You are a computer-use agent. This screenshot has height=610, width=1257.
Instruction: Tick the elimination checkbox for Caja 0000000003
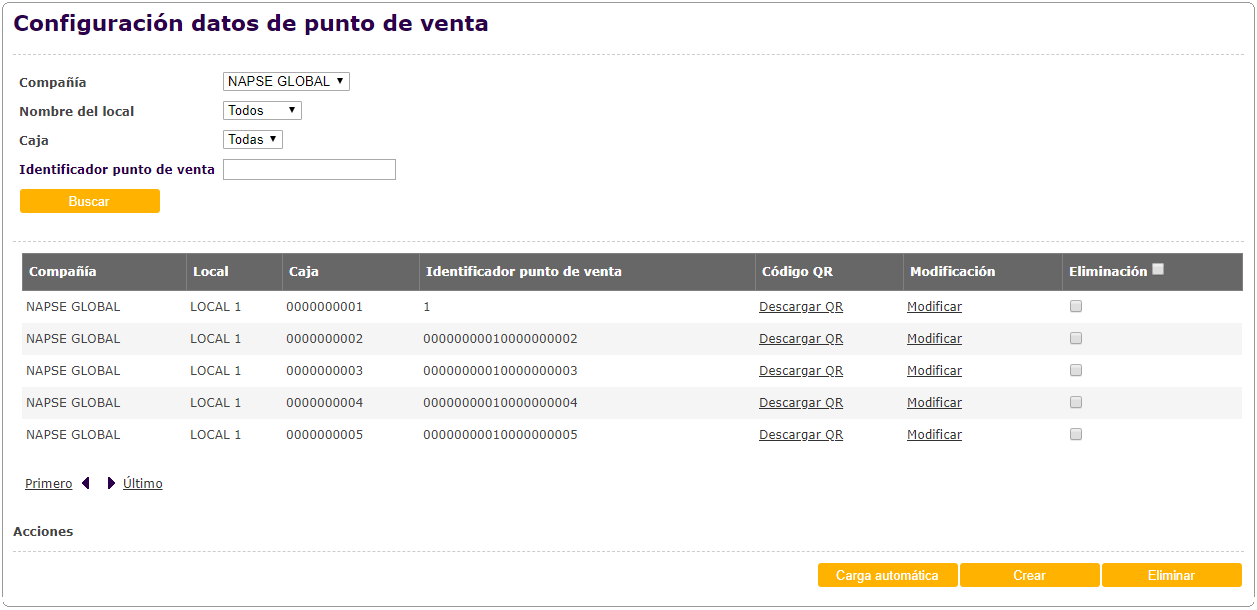[x=1076, y=371]
